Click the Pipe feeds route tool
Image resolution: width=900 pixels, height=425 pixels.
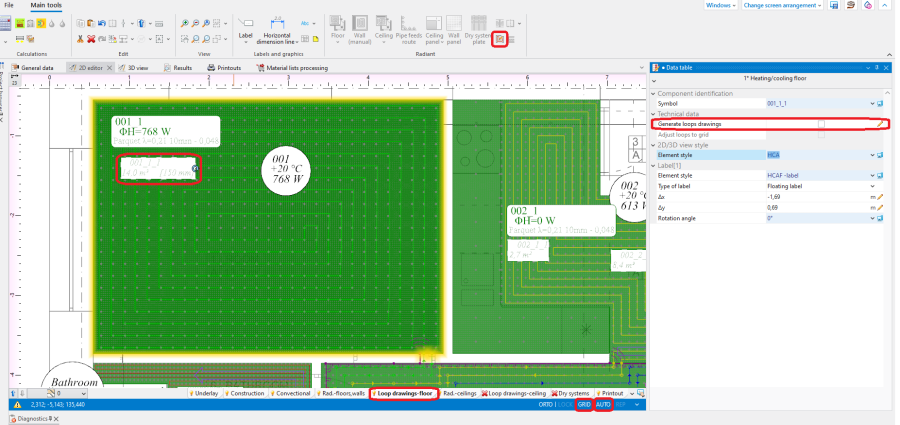point(409,30)
